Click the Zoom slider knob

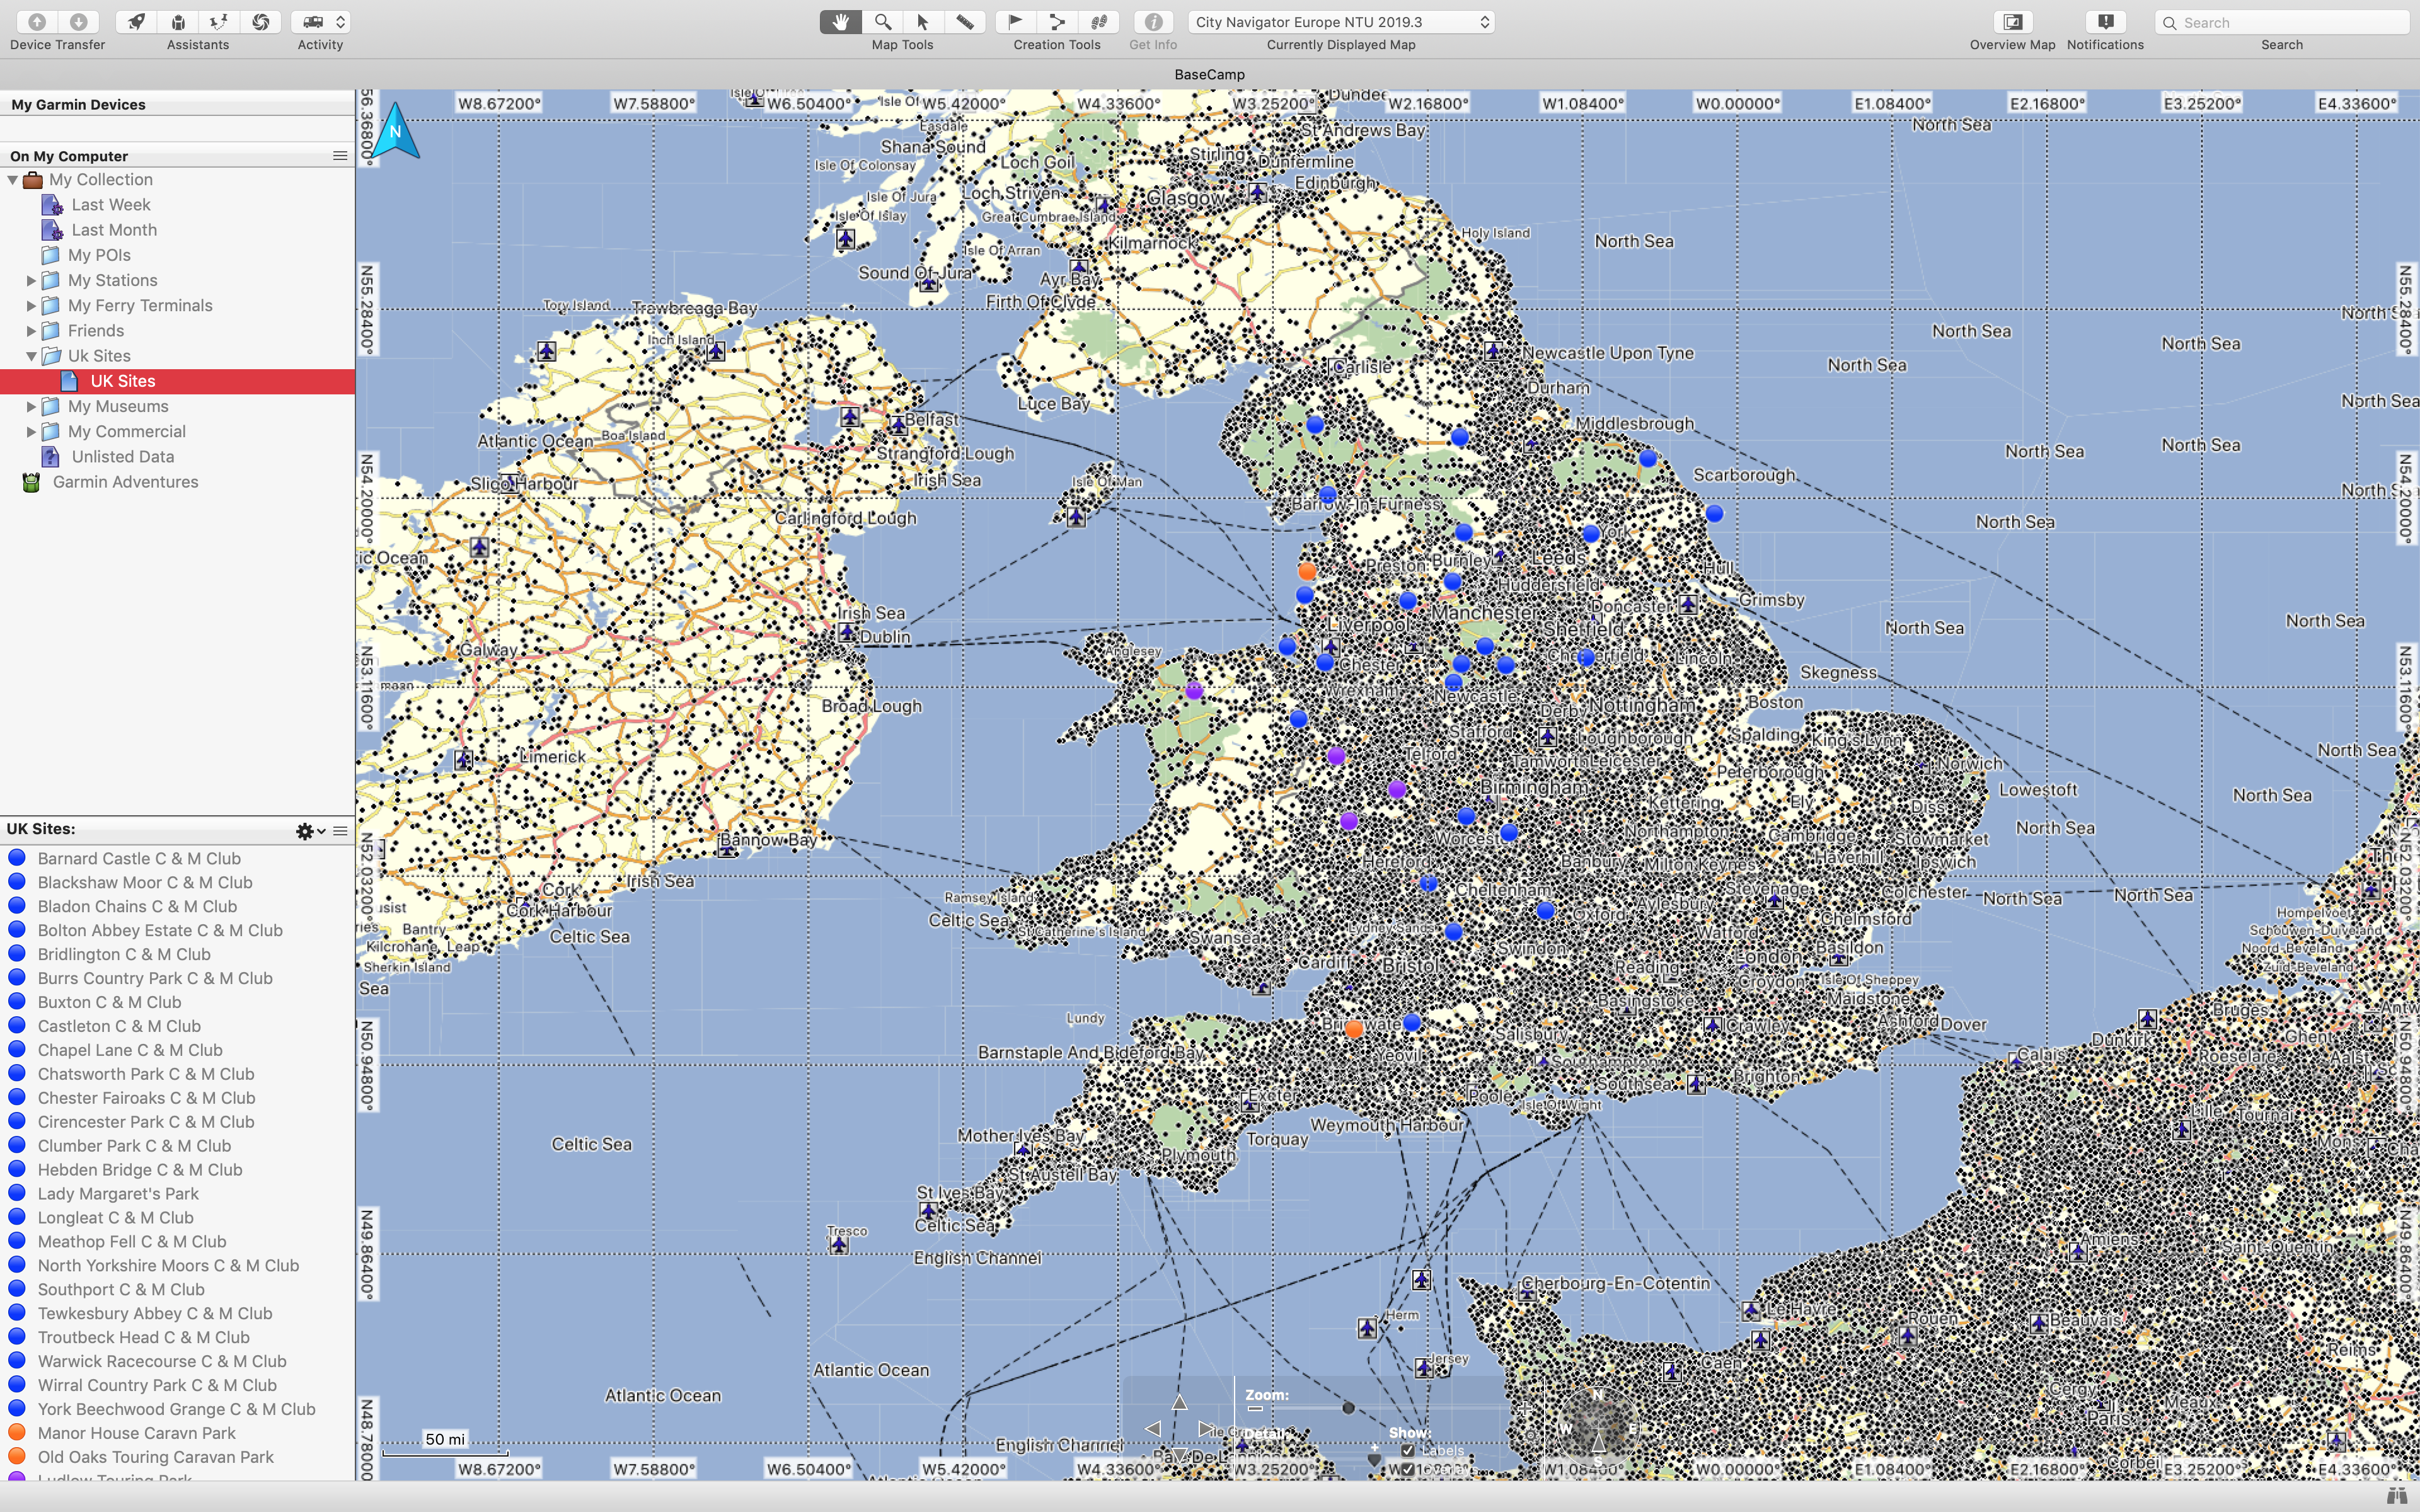click(x=1348, y=1408)
